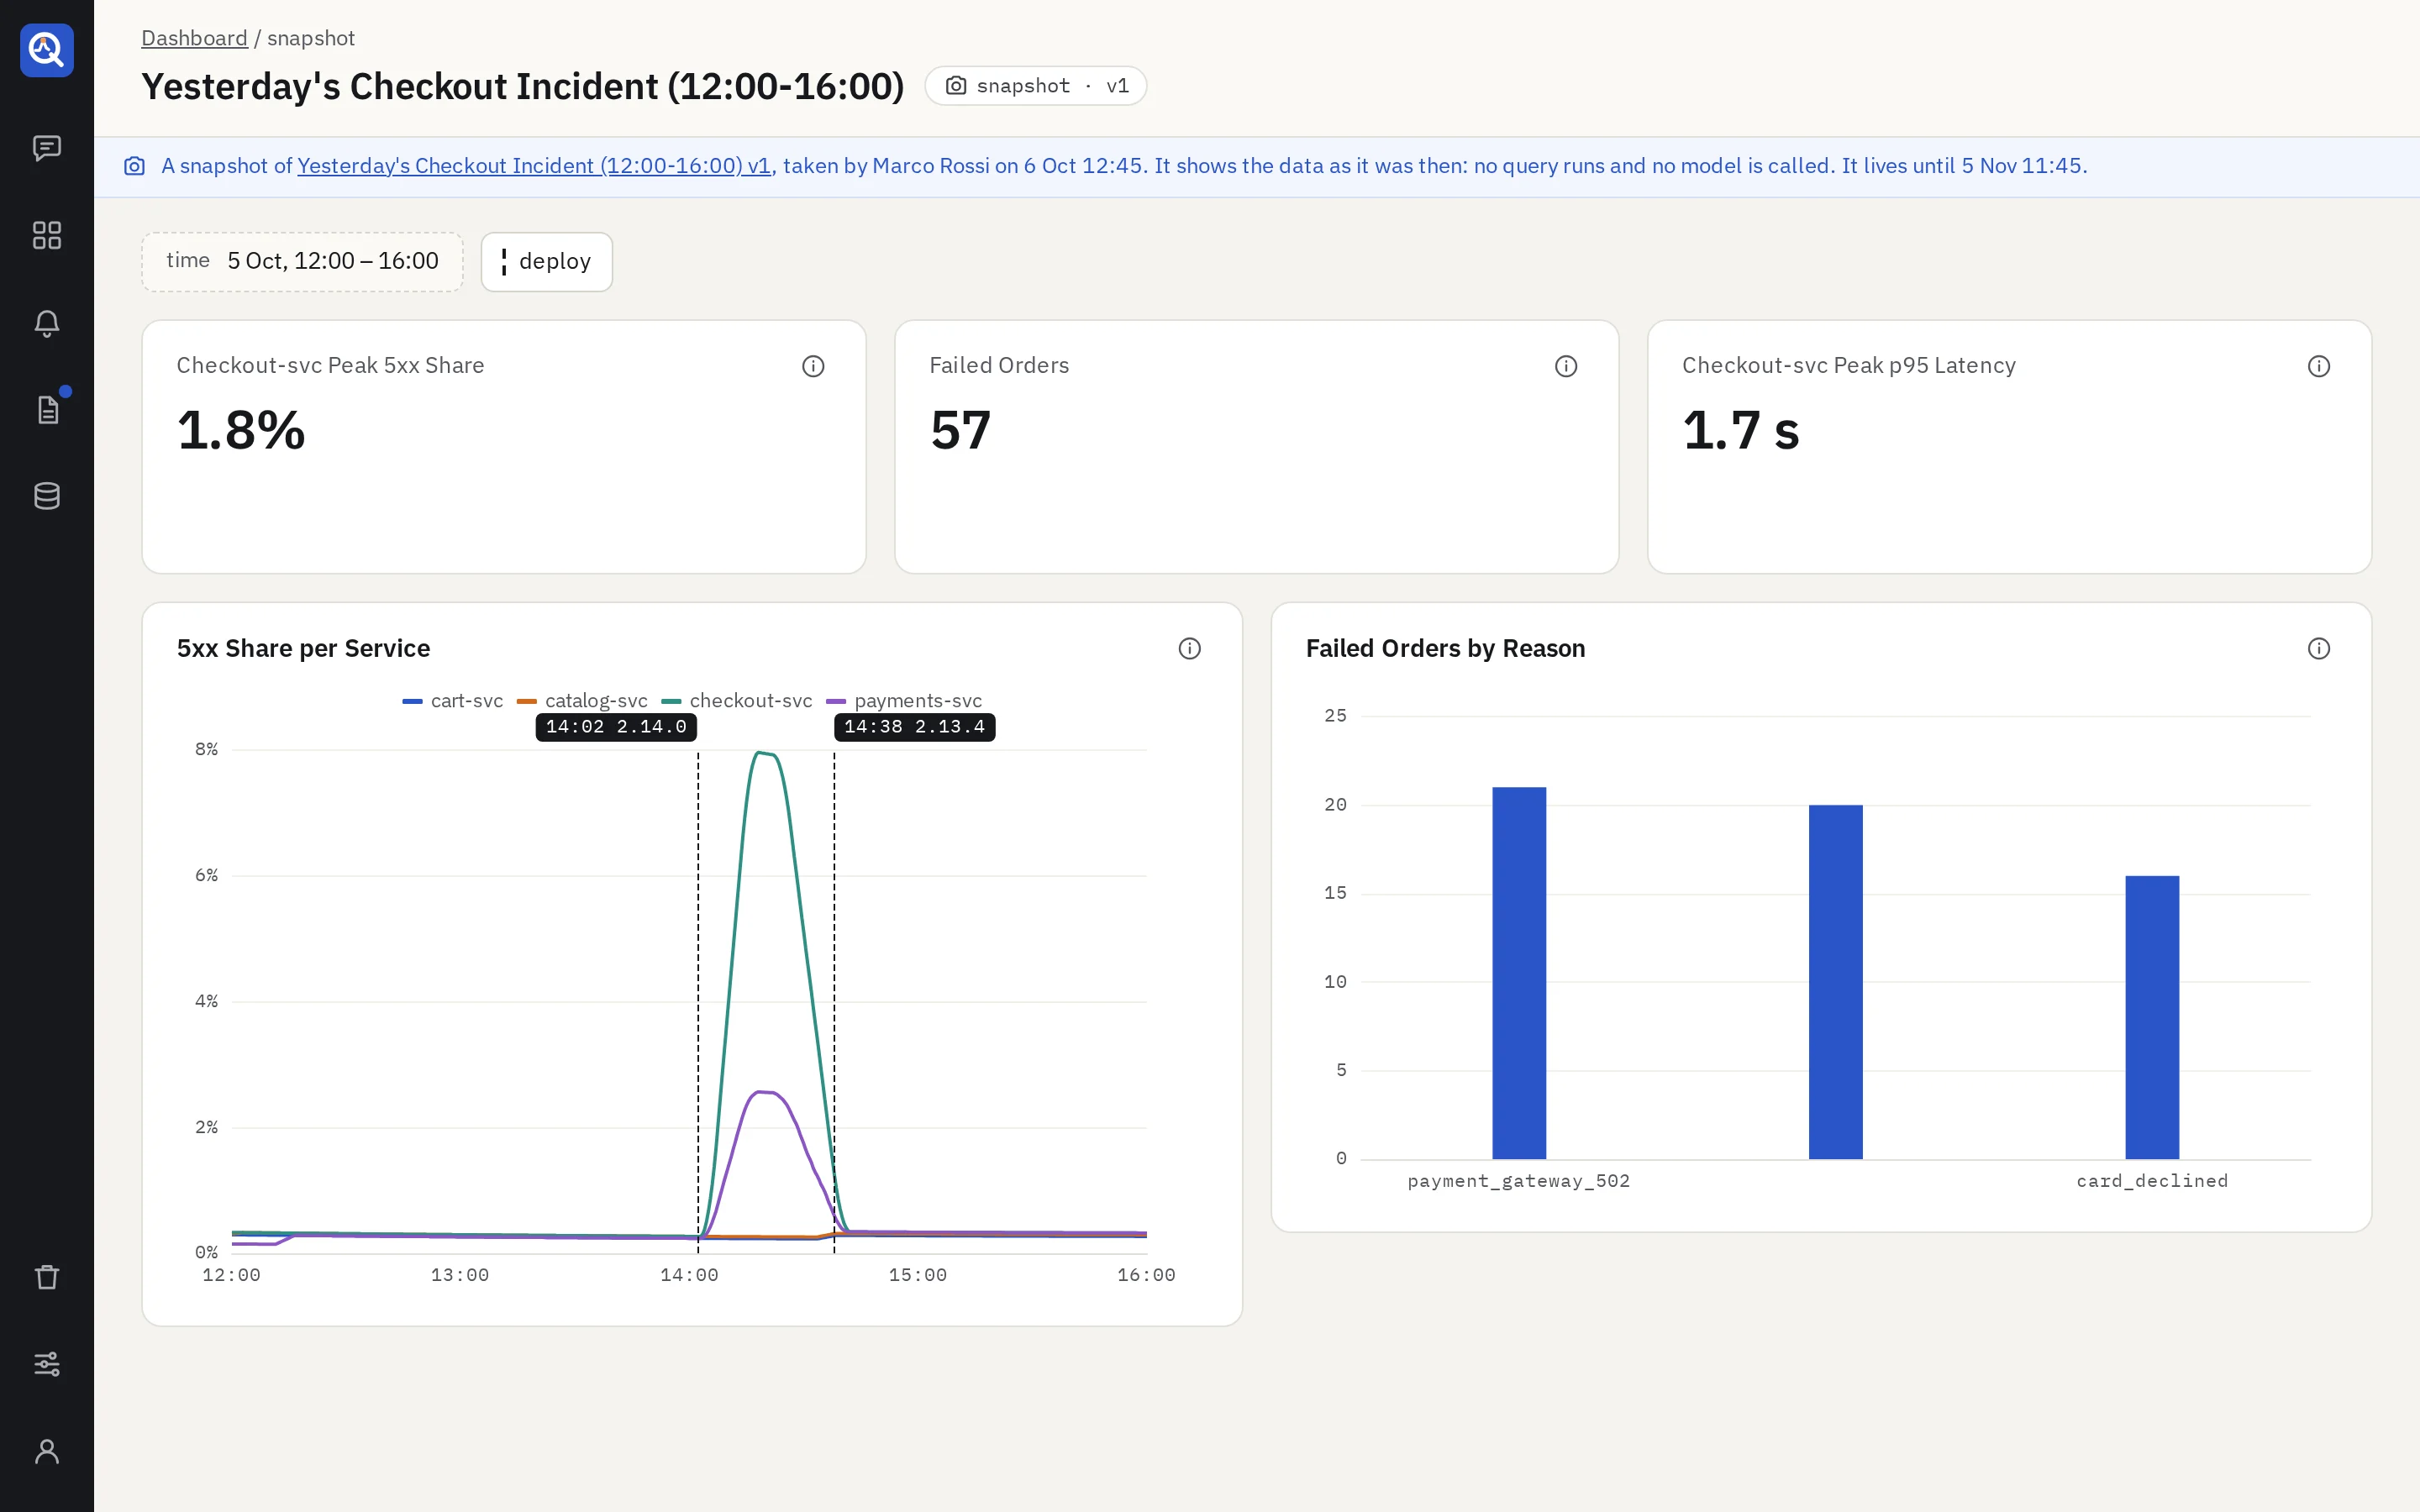Image resolution: width=2420 pixels, height=1512 pixels.
Task: Show info for Checkout-svc Peak 5xx Share
Action: click(x=813, y=366)
